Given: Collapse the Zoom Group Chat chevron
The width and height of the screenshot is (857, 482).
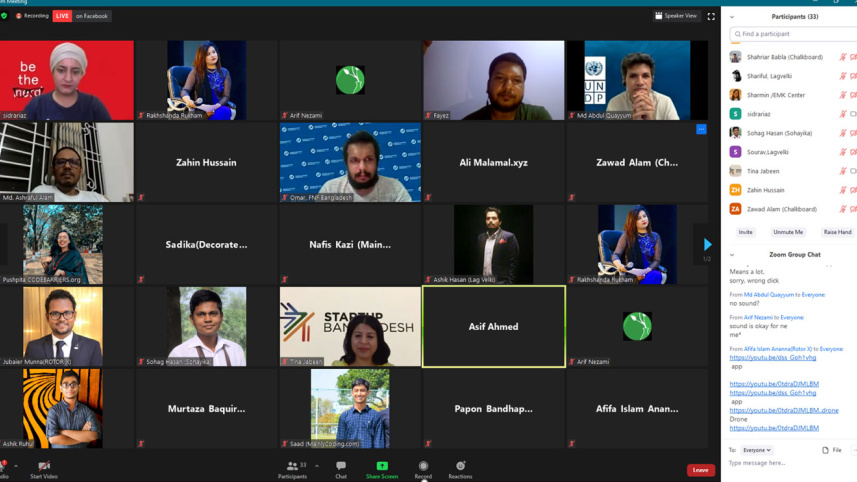Looking at the screenshot, I should click(732, 255).
